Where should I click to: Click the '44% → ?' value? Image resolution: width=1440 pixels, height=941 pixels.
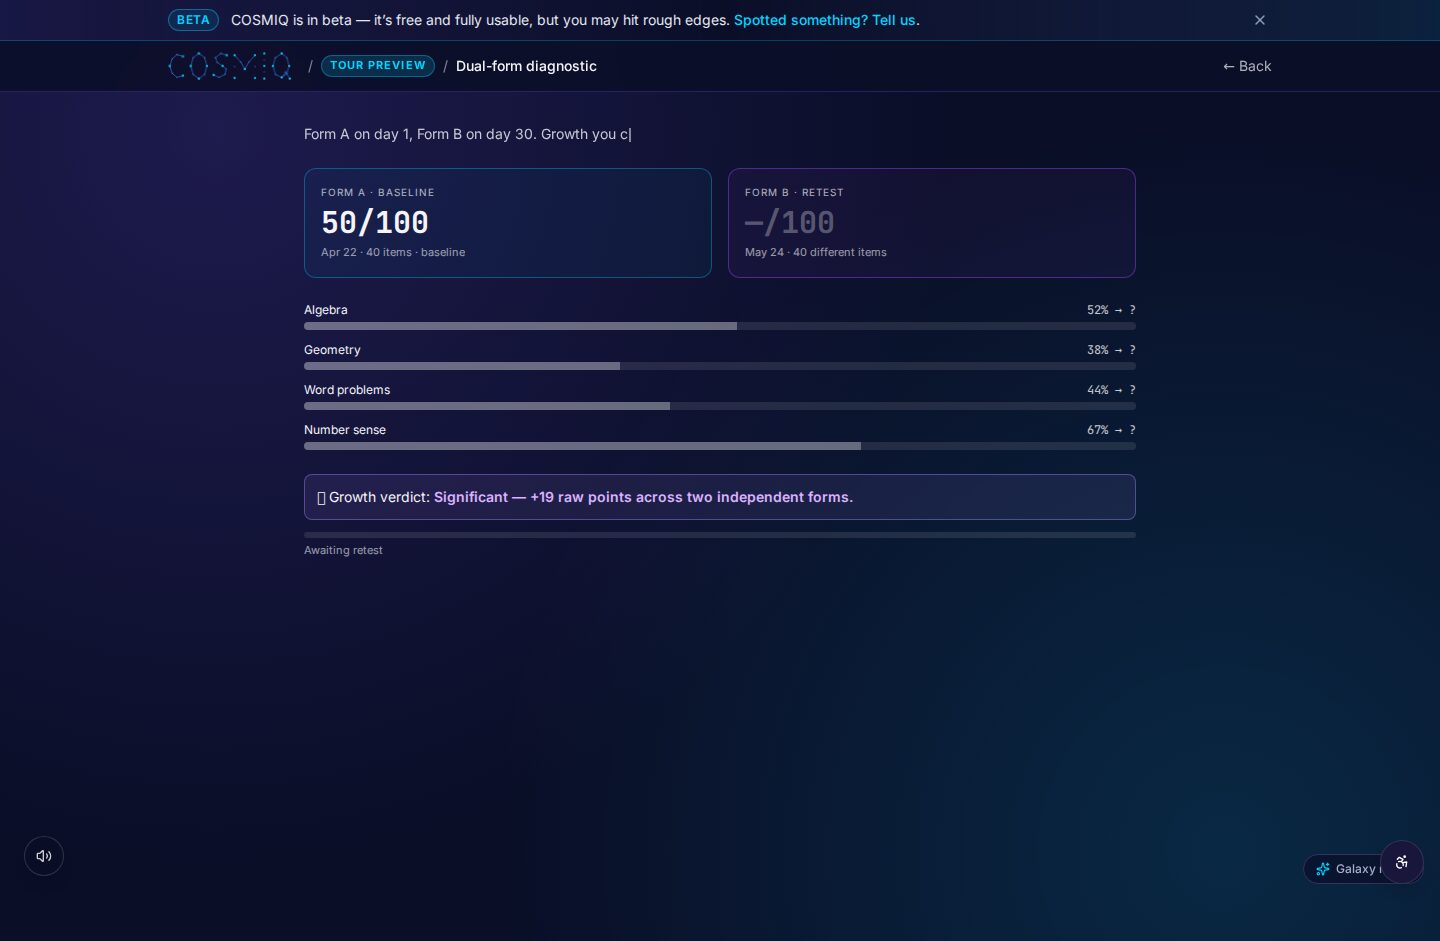coord(1111,390)
